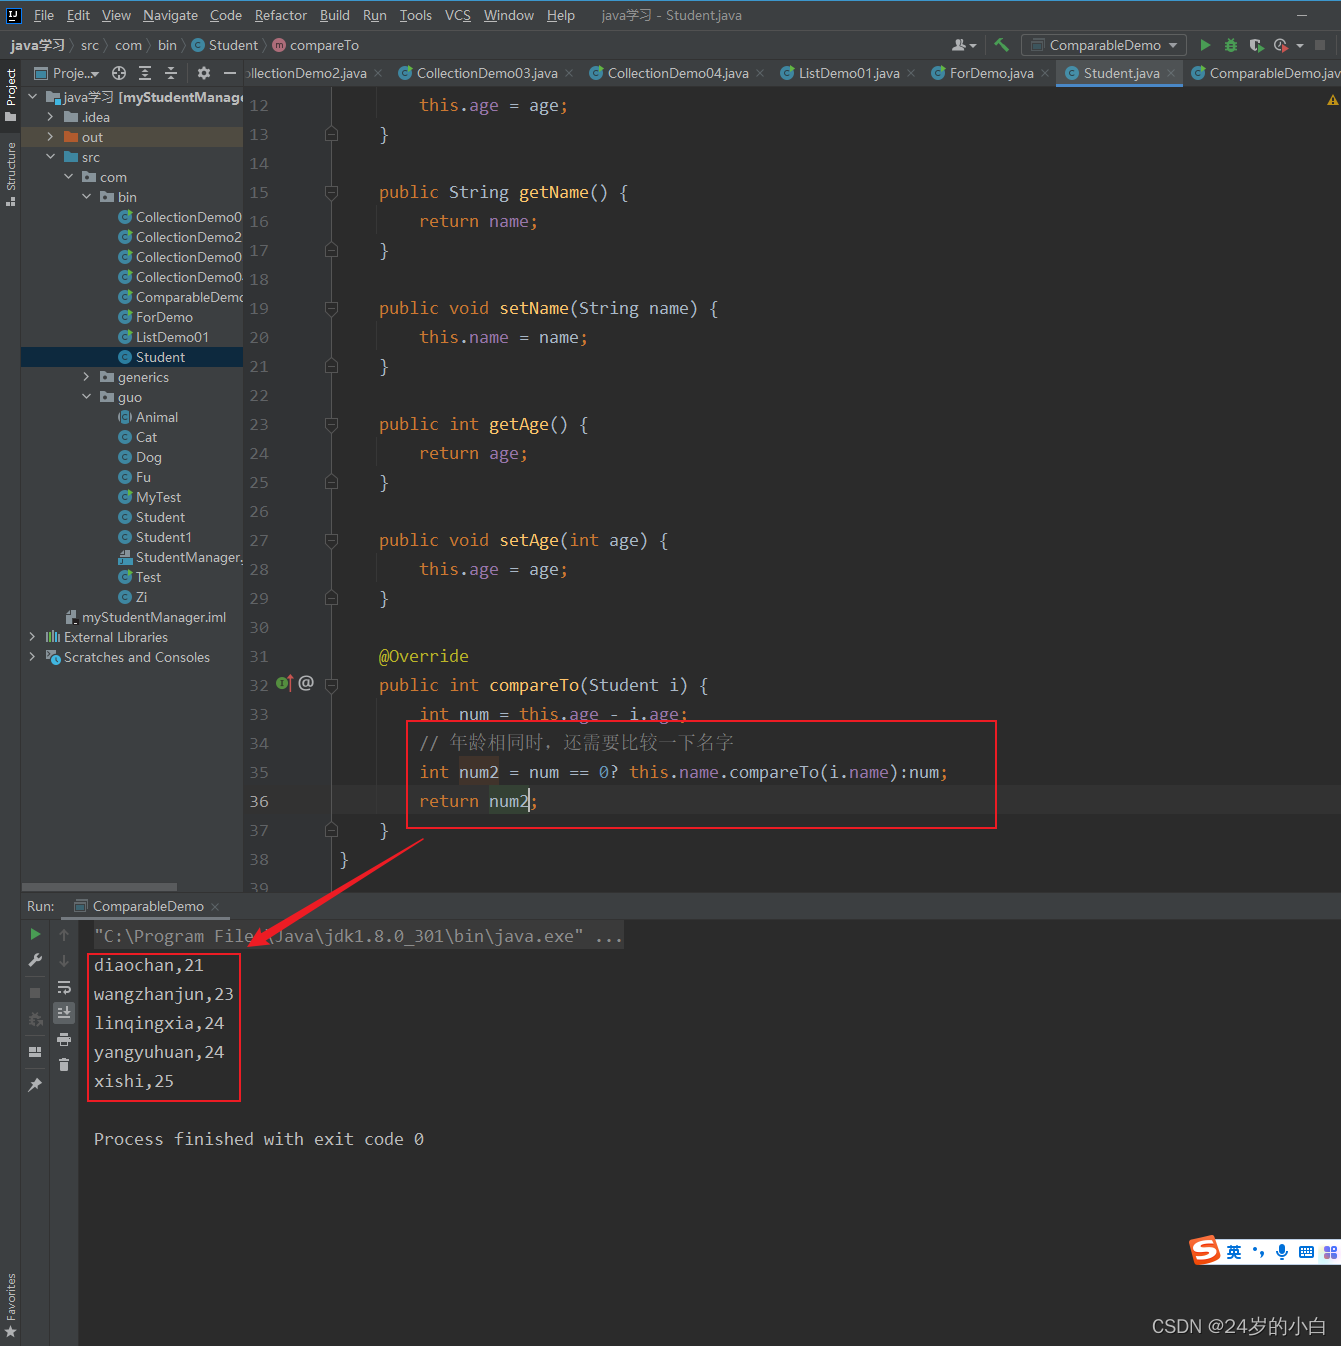Select StudentManager in the guo package
Screen dimensions: 1341x1346
pos(180,557)
